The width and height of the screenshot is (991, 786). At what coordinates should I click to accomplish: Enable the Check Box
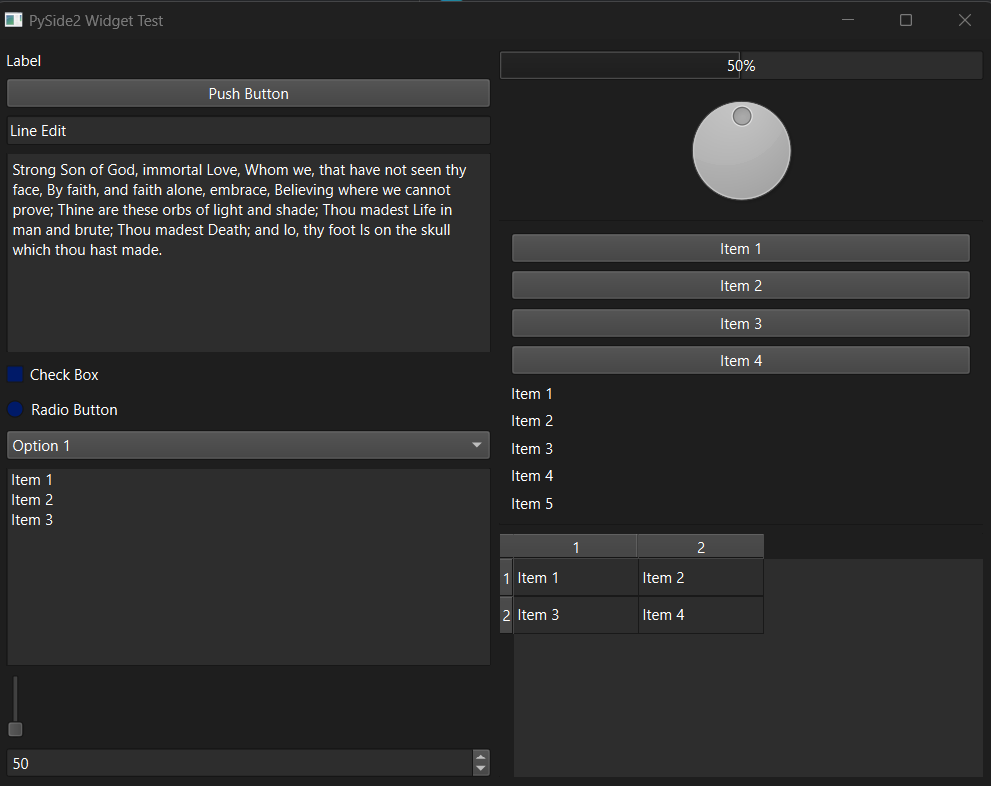(x=14, y=374)
